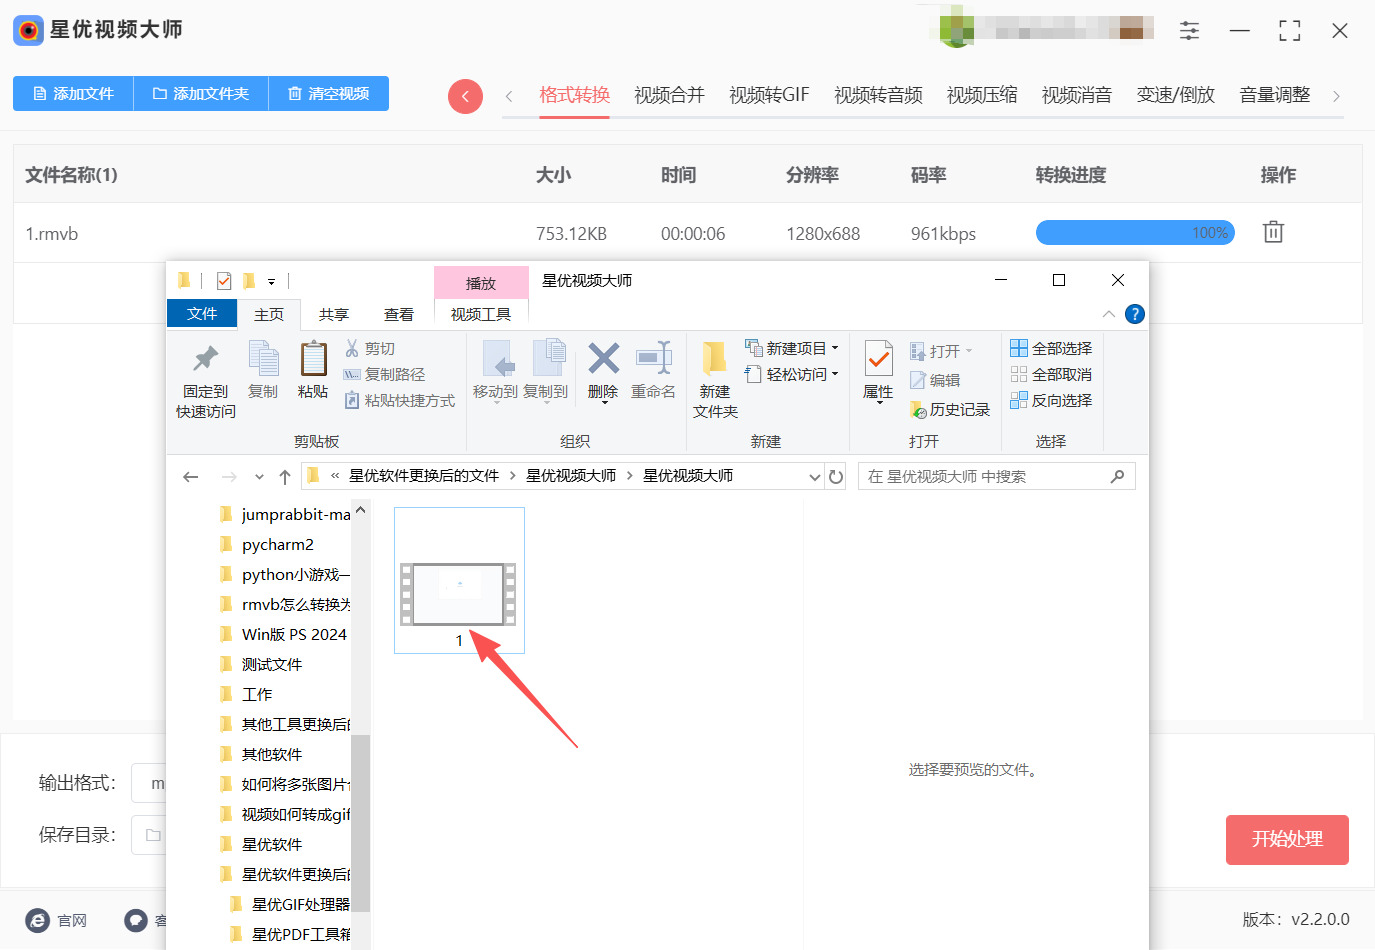Viewport: 1375px width, 950px height.
Task: Click the right chevron to show more conversion tabs
Action: click(1337, 94)
